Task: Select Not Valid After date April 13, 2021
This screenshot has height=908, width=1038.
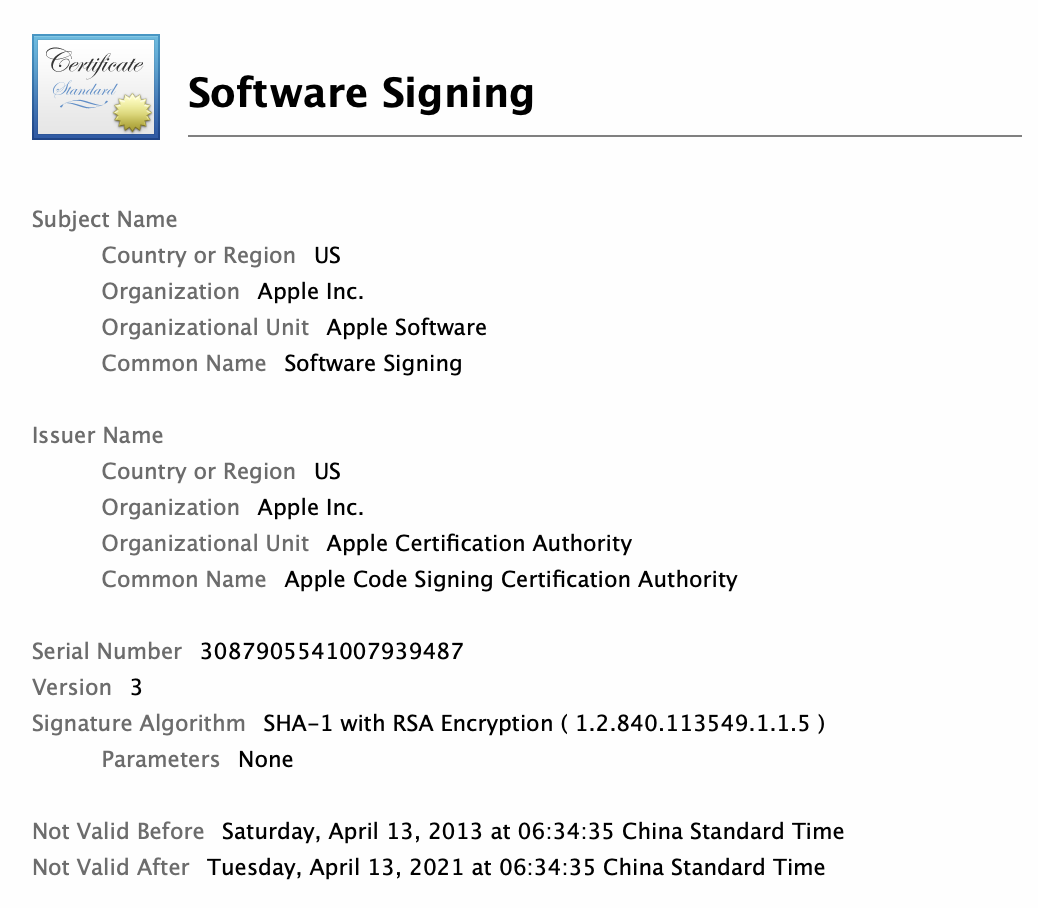Action: point(516,867)
